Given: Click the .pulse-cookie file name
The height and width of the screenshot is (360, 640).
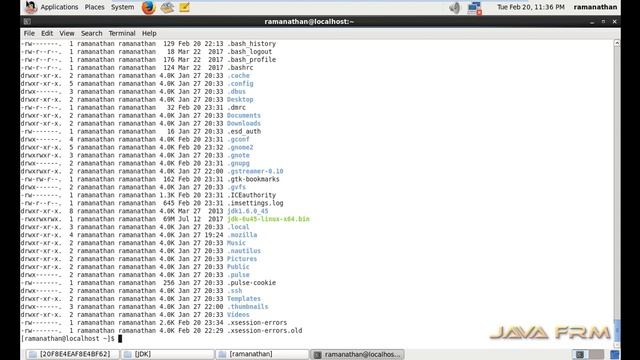Looking at the screenshot, I should [251, 283].
